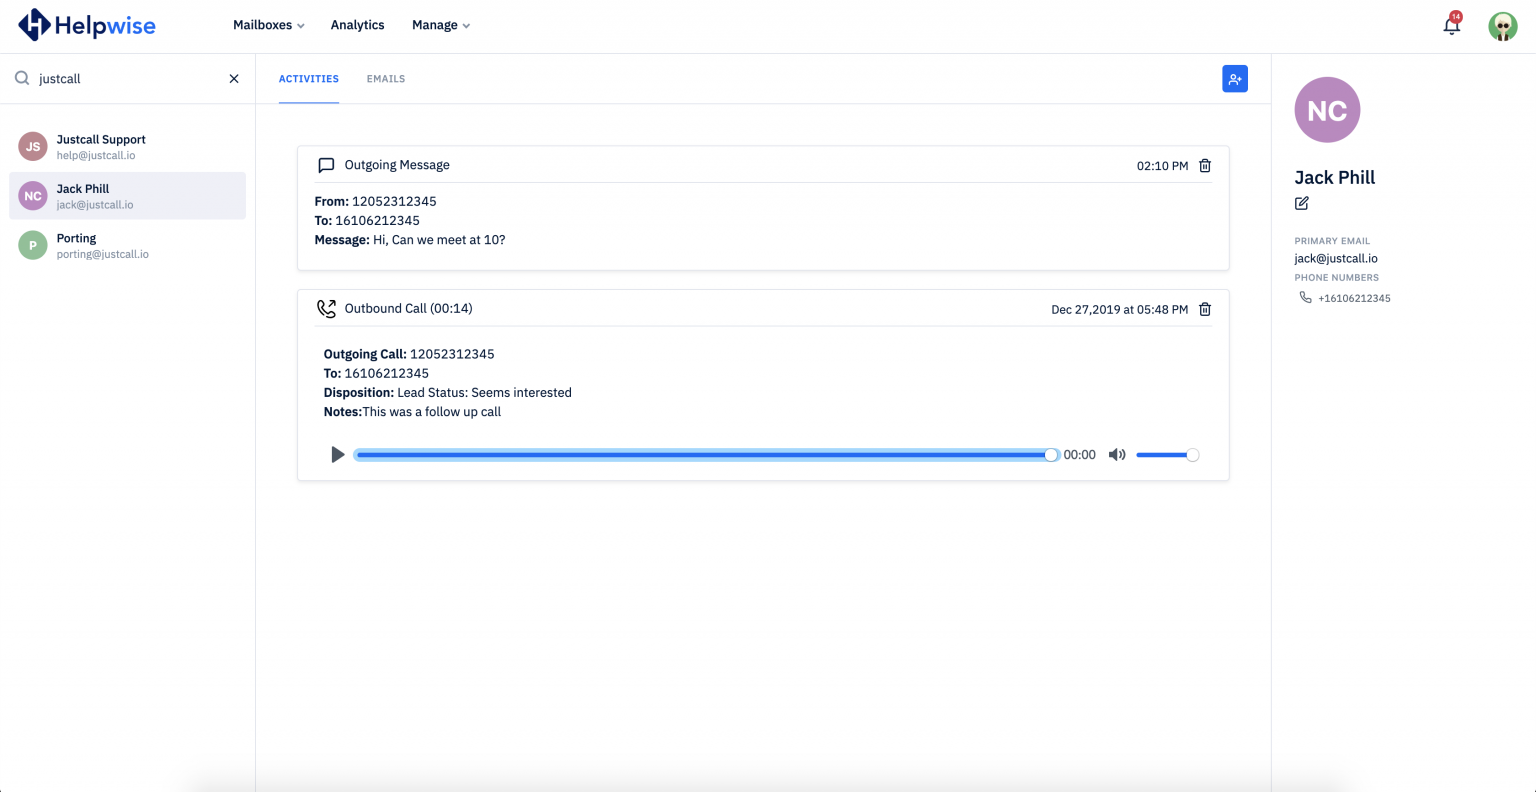Clear the justcall search with the X

tap(233, 78)
